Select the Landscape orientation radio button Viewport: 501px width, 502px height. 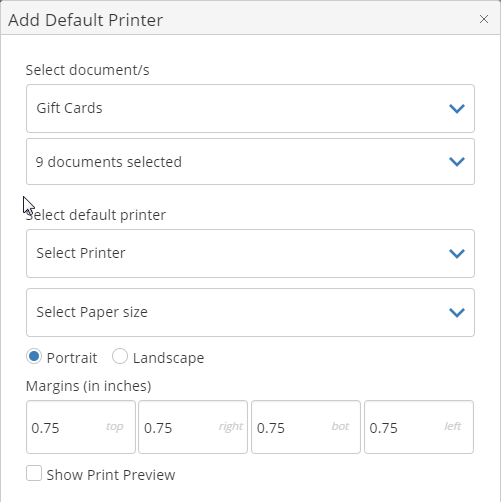pos(120,356)
